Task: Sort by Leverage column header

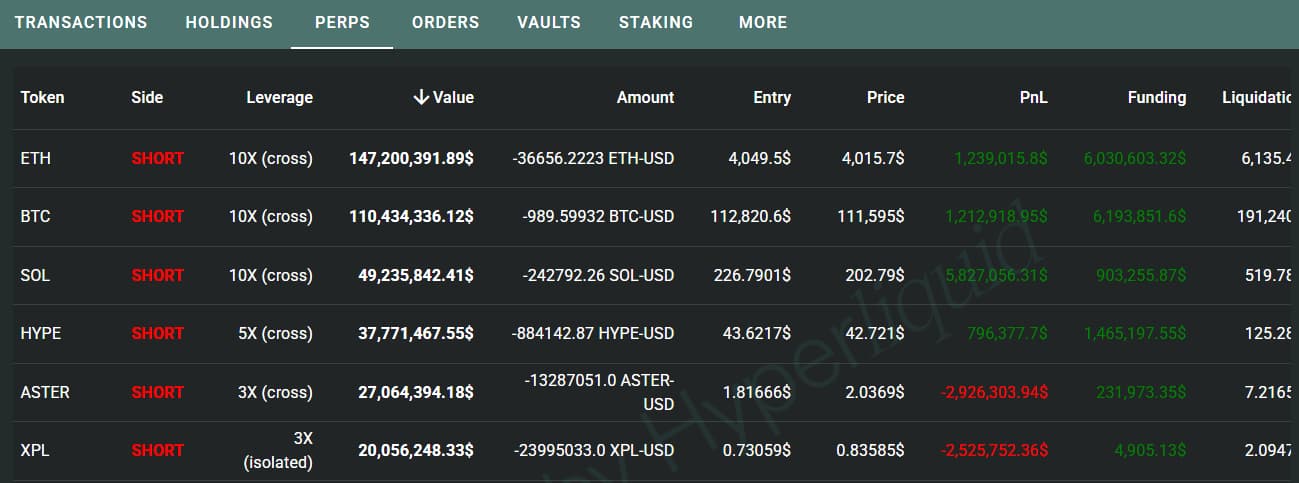Action: 279,97
